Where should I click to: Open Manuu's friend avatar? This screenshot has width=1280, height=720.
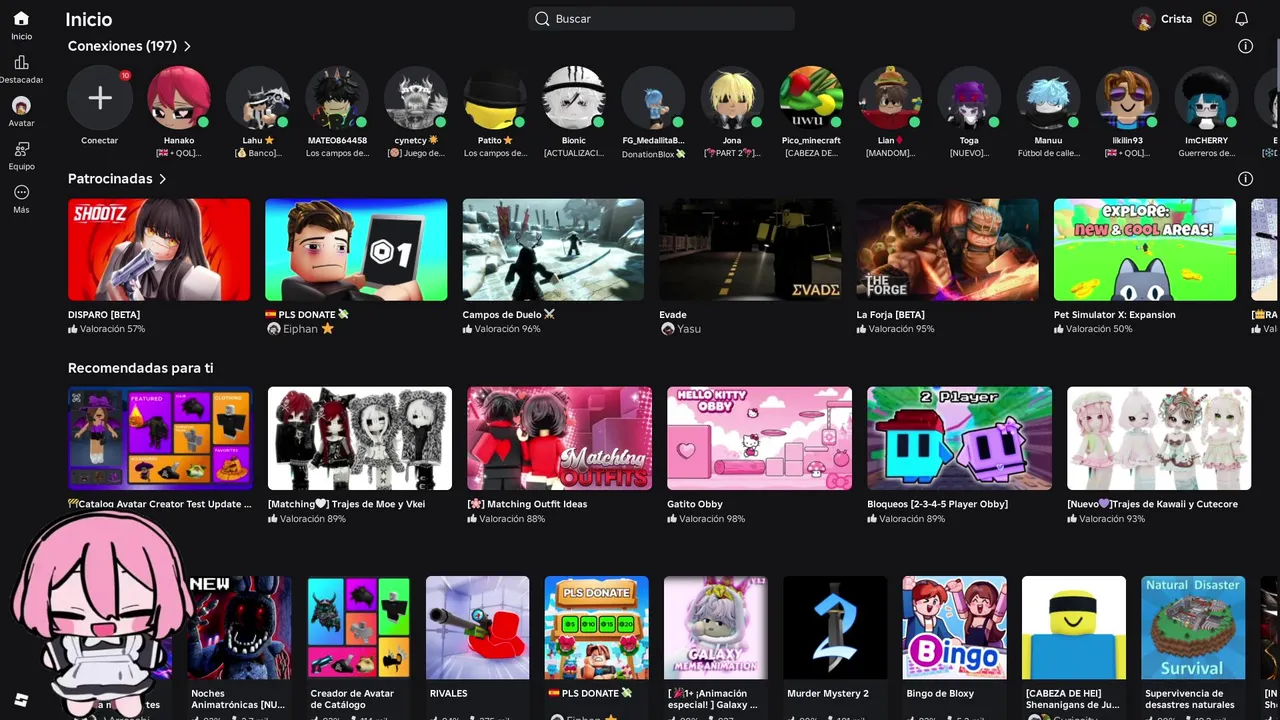pyautogui.click(x=1048, y=98)
